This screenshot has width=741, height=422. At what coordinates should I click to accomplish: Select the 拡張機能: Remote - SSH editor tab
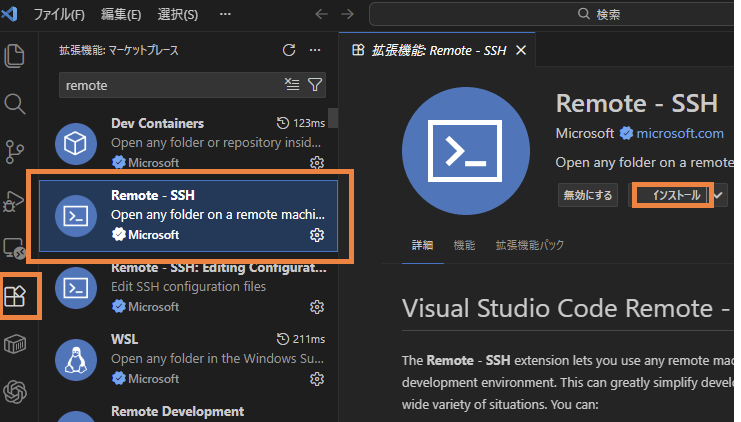(438, 50)
